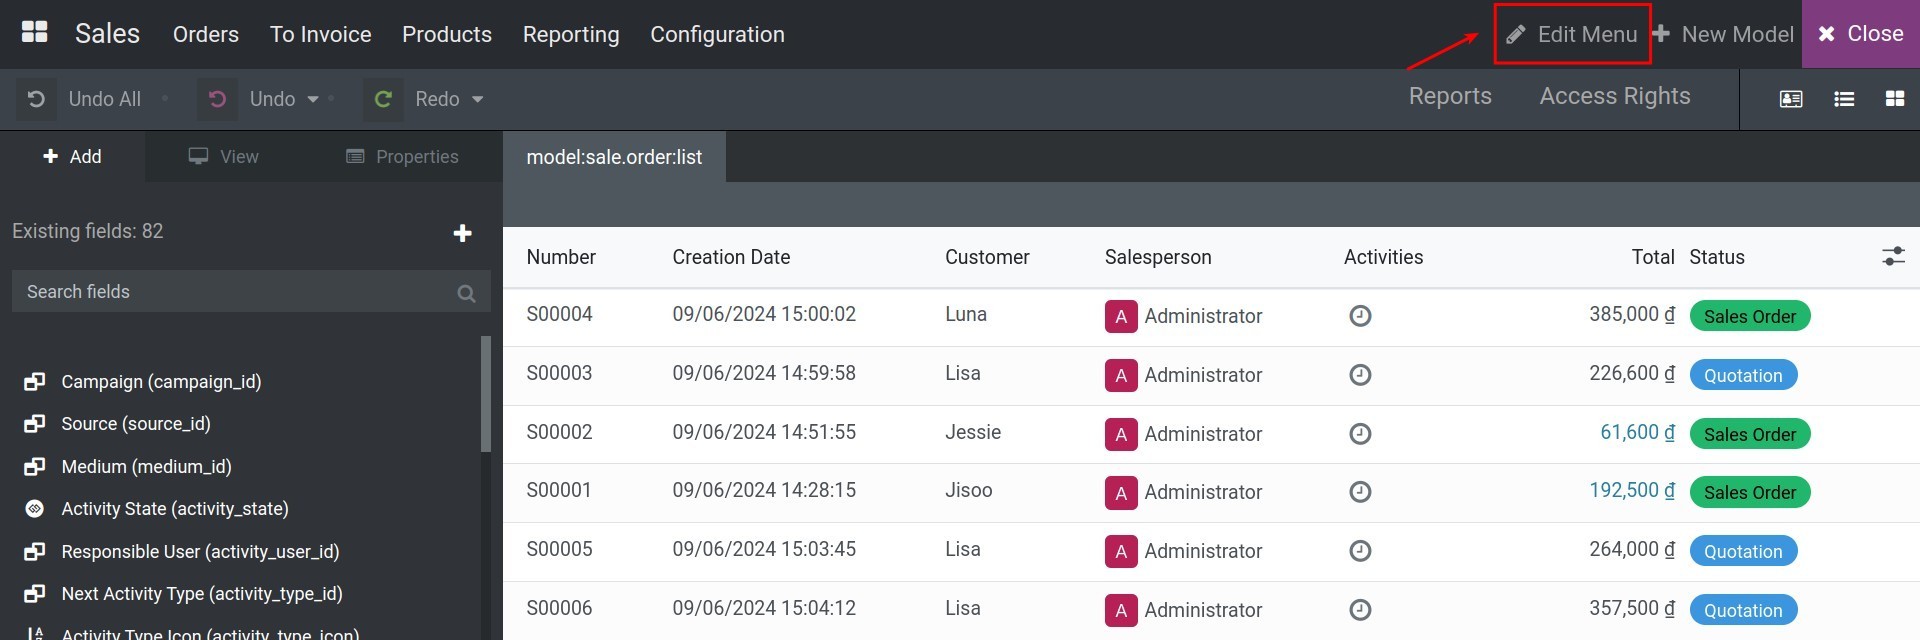Open optional columns settings icon
1920x640 pixels.
(x=1893, y=257)
